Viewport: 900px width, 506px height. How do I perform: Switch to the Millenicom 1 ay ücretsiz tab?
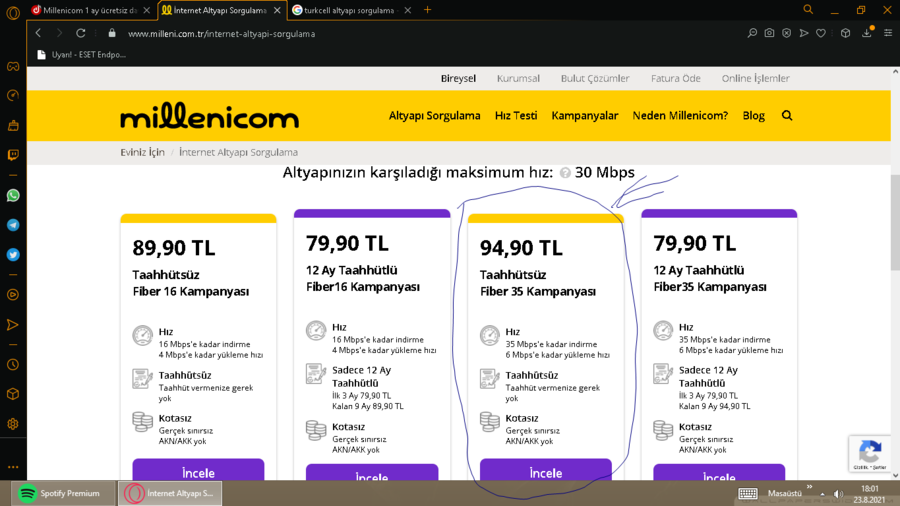(x=85, y=10)
